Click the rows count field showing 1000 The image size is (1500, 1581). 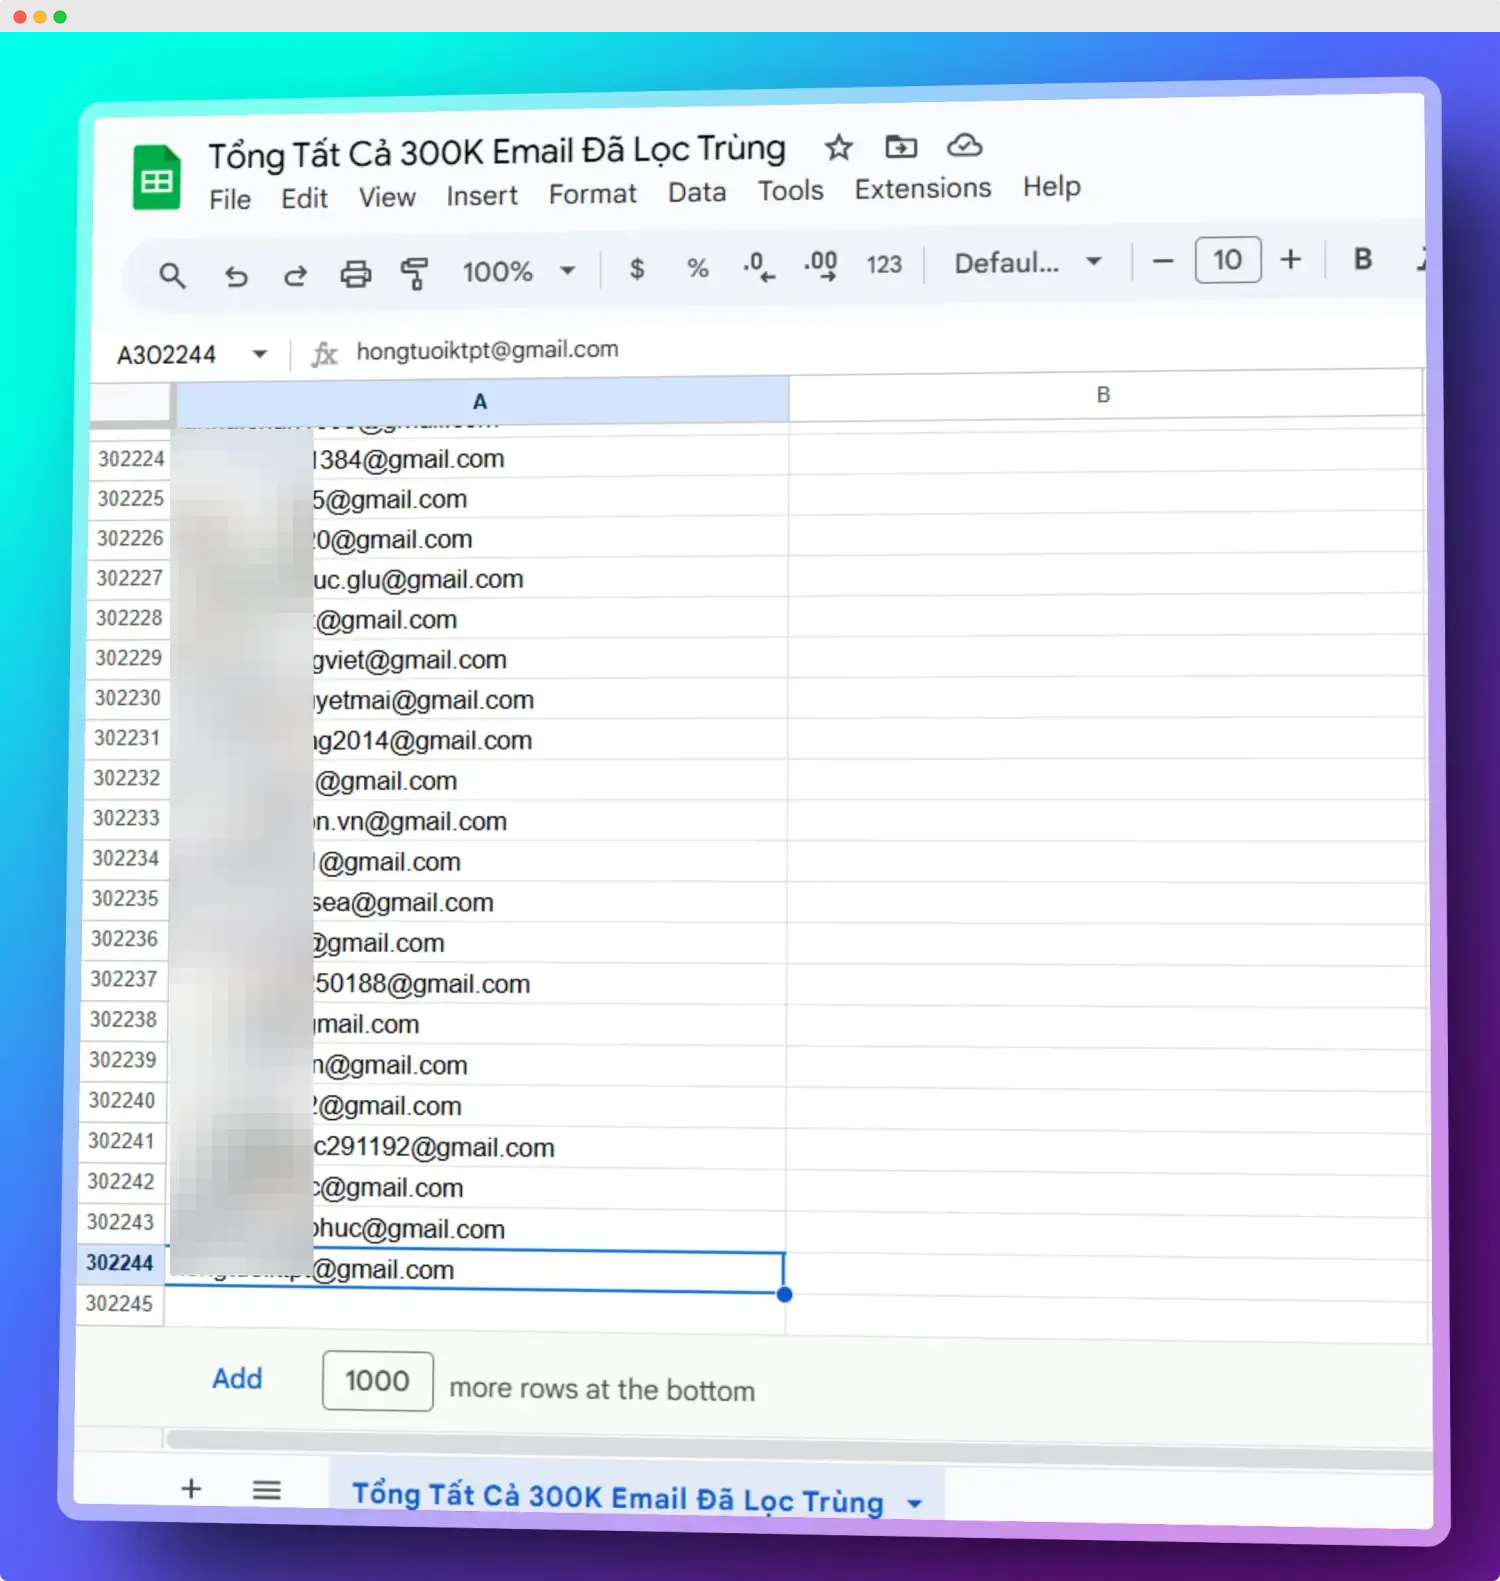click(x=377, y=1381)
